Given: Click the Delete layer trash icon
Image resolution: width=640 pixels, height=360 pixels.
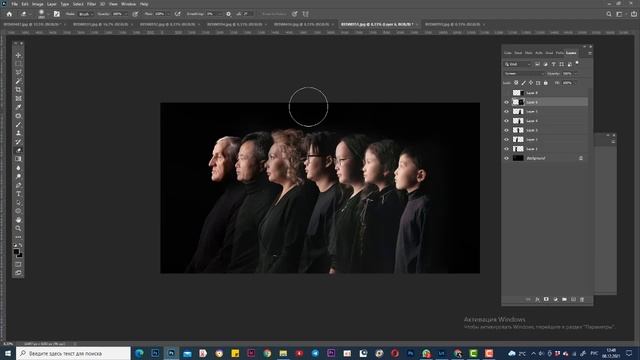Looking at the screenshot, I should click(x=582, y=299).
